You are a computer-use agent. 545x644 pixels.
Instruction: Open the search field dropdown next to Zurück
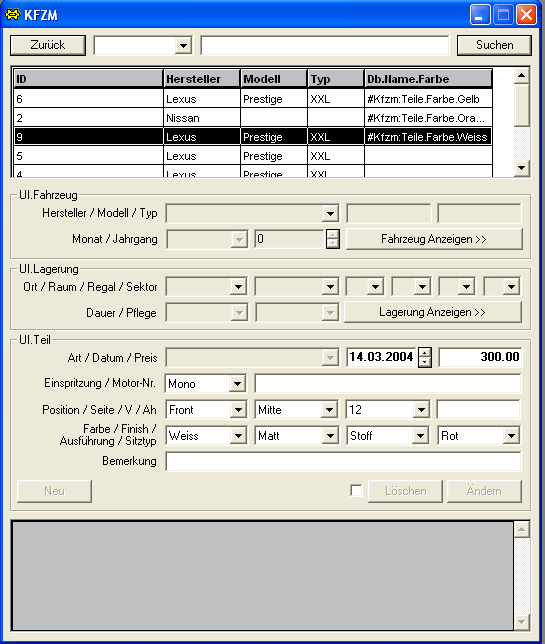pyautogui.click(x=183, y=45)
